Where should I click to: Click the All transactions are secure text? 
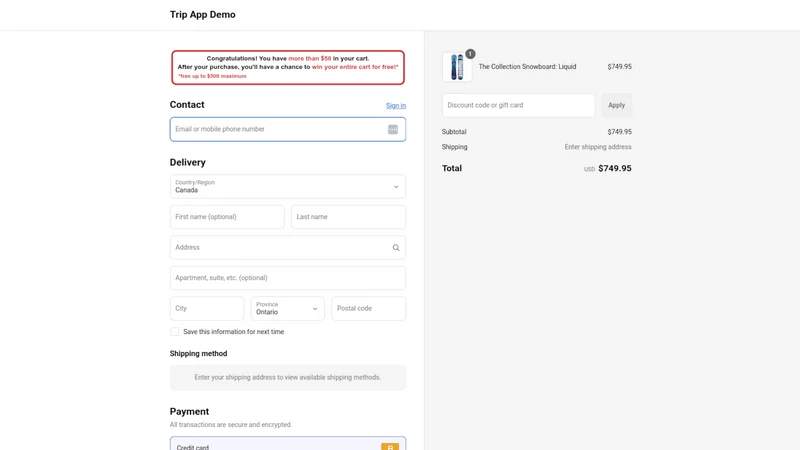tap(231, 424)
